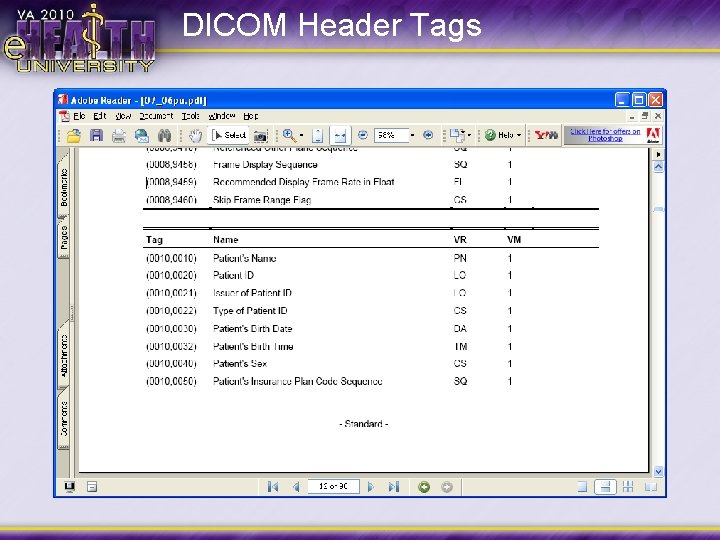Screen dimensions: 720x540
Task: Click the scrollbar thumb
Action: (x=658, y=209)
